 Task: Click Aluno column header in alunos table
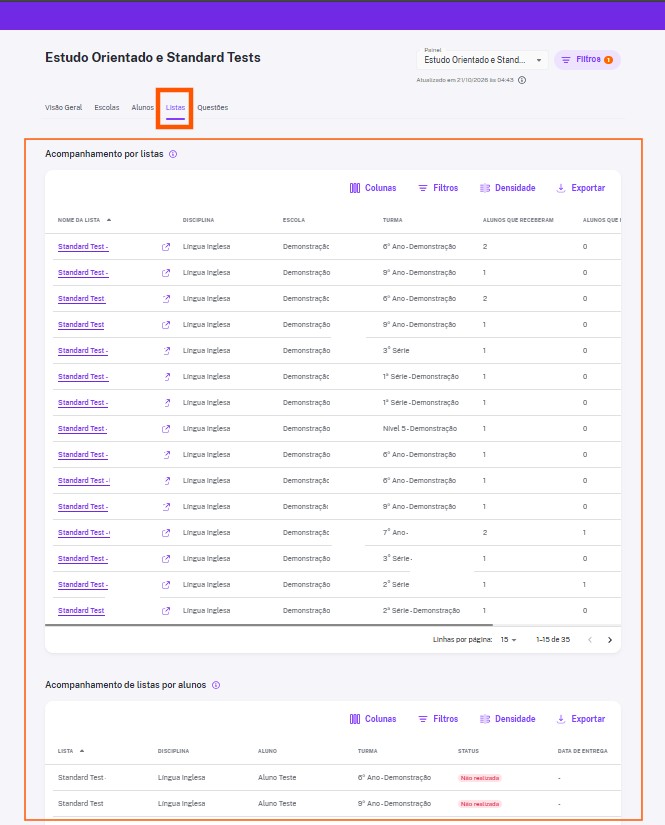click(267, 751)
